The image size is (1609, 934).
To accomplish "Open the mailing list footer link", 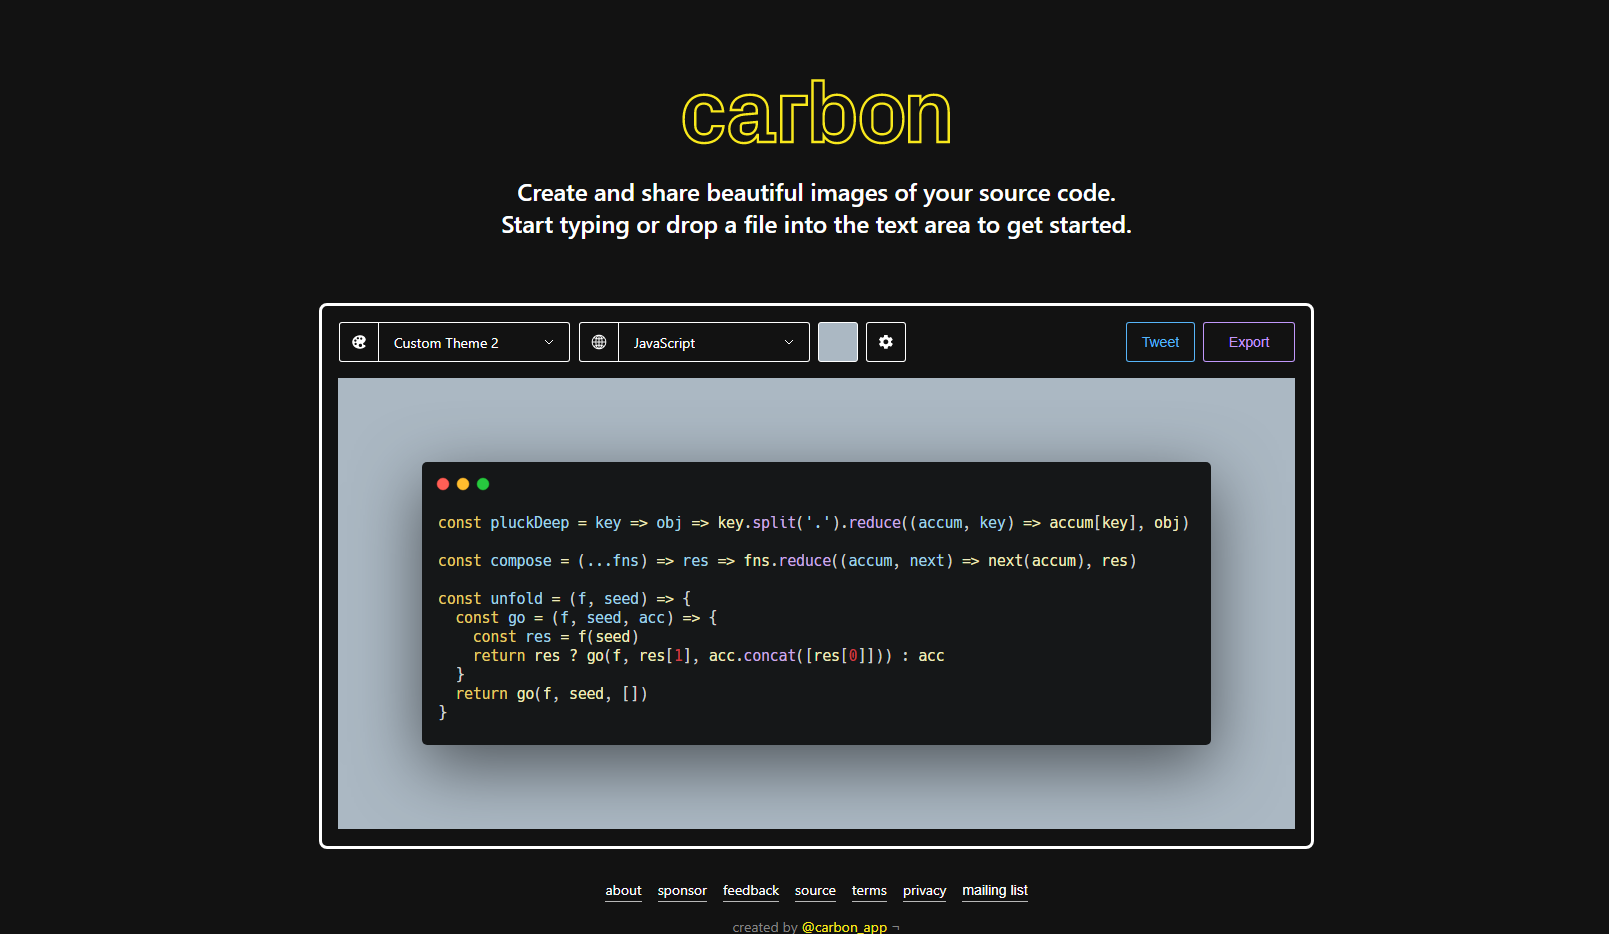I will pyautogui.click(x=995, y=891).
